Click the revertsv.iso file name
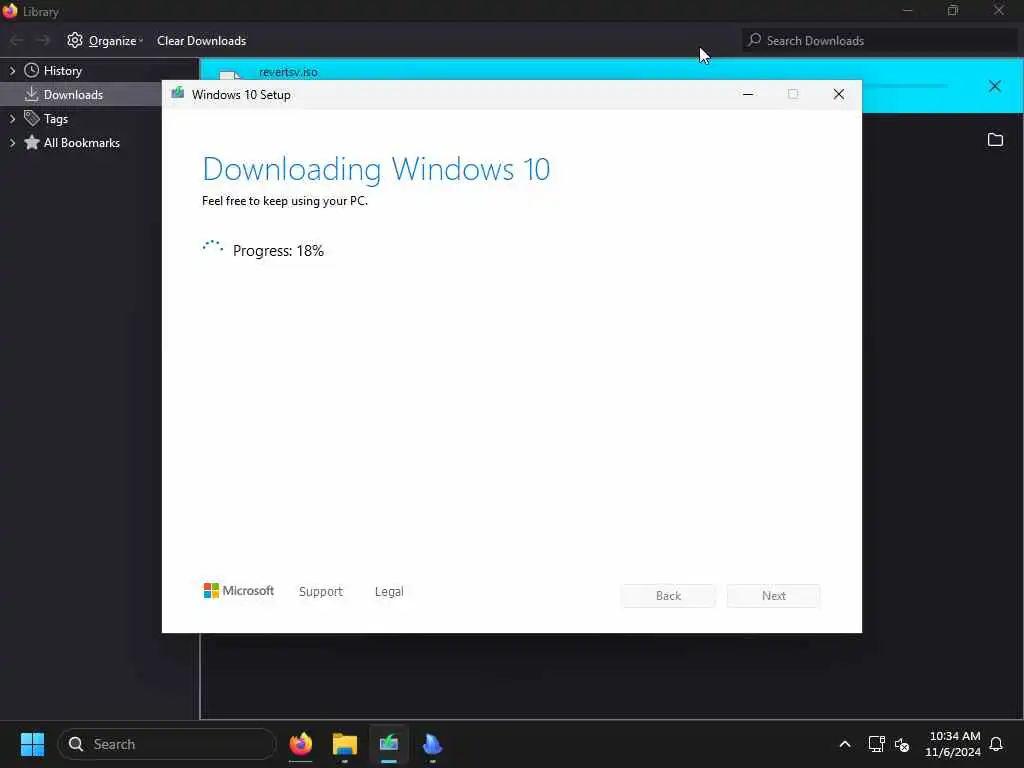The image size is (1024, 768). click(x=288, y=72)
